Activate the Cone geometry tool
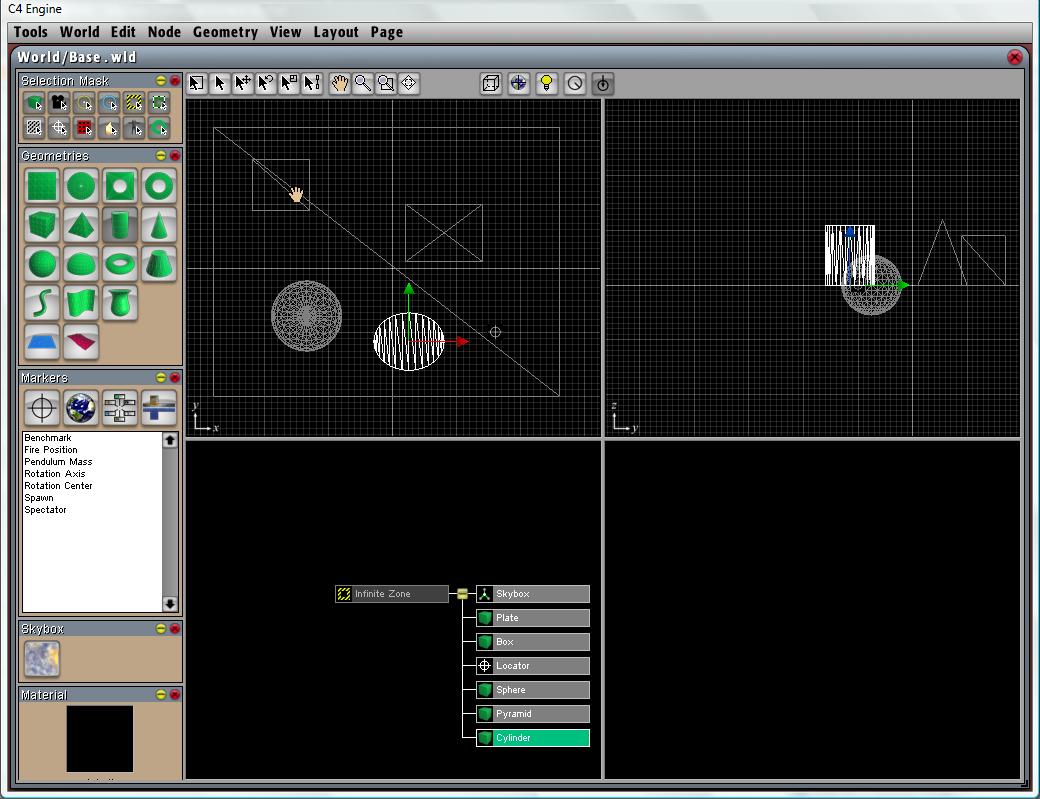This screenshot has height=799, width=1040. (x=158, y=225)
